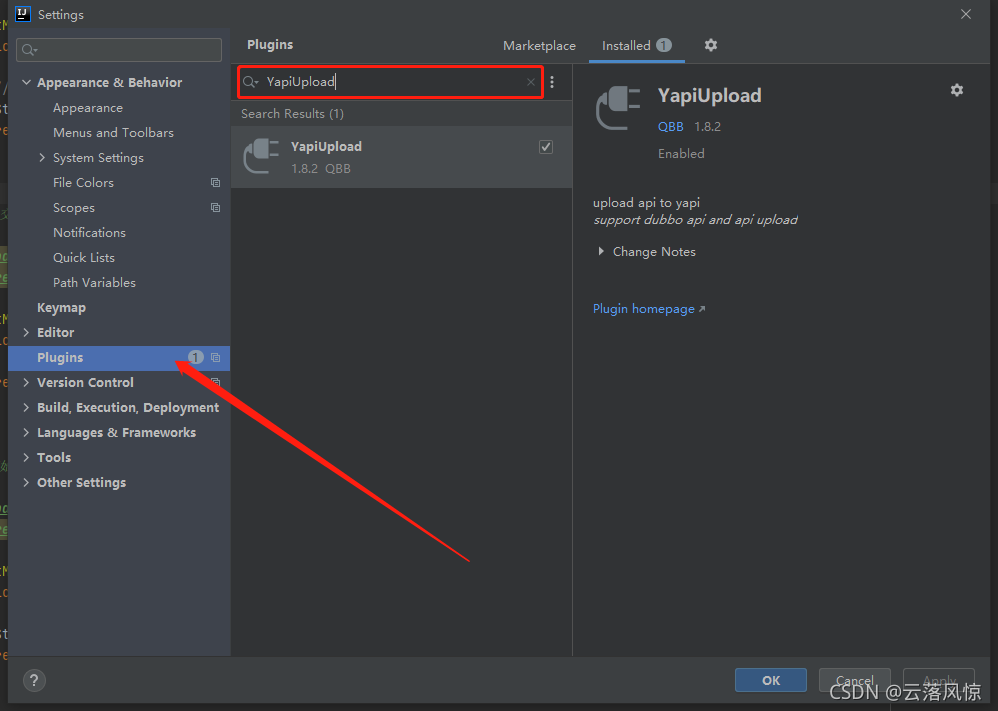Collapse the Appearance & Behavior section

[x=27, y=82]
